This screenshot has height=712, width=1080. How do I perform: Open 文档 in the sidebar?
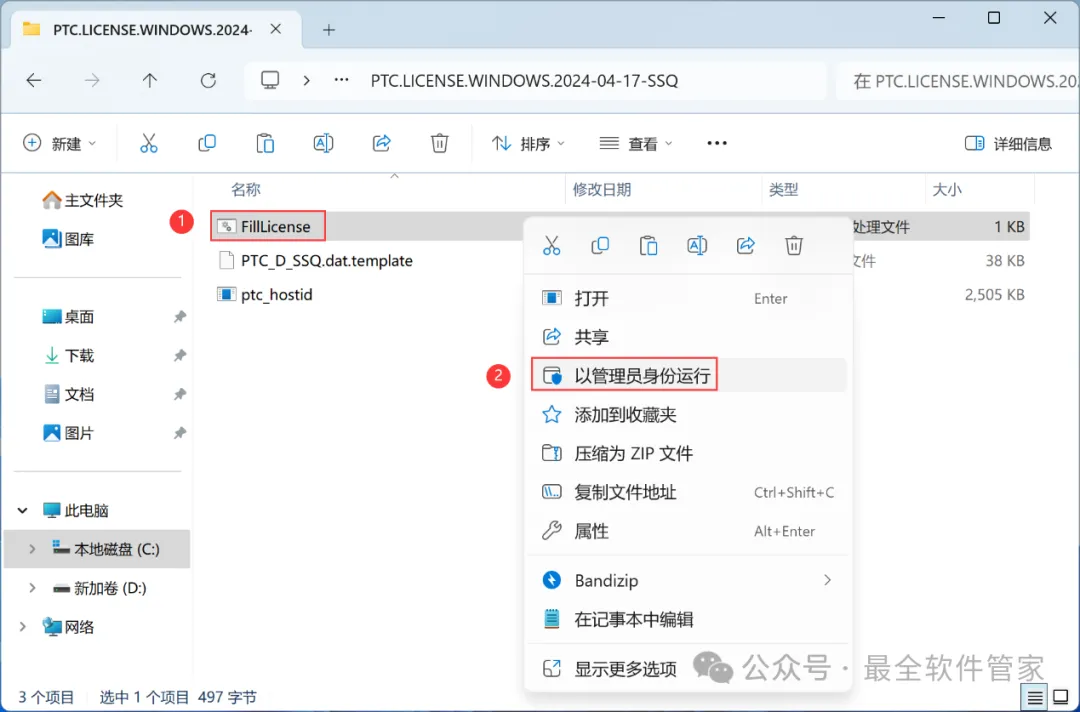[68, 394]
